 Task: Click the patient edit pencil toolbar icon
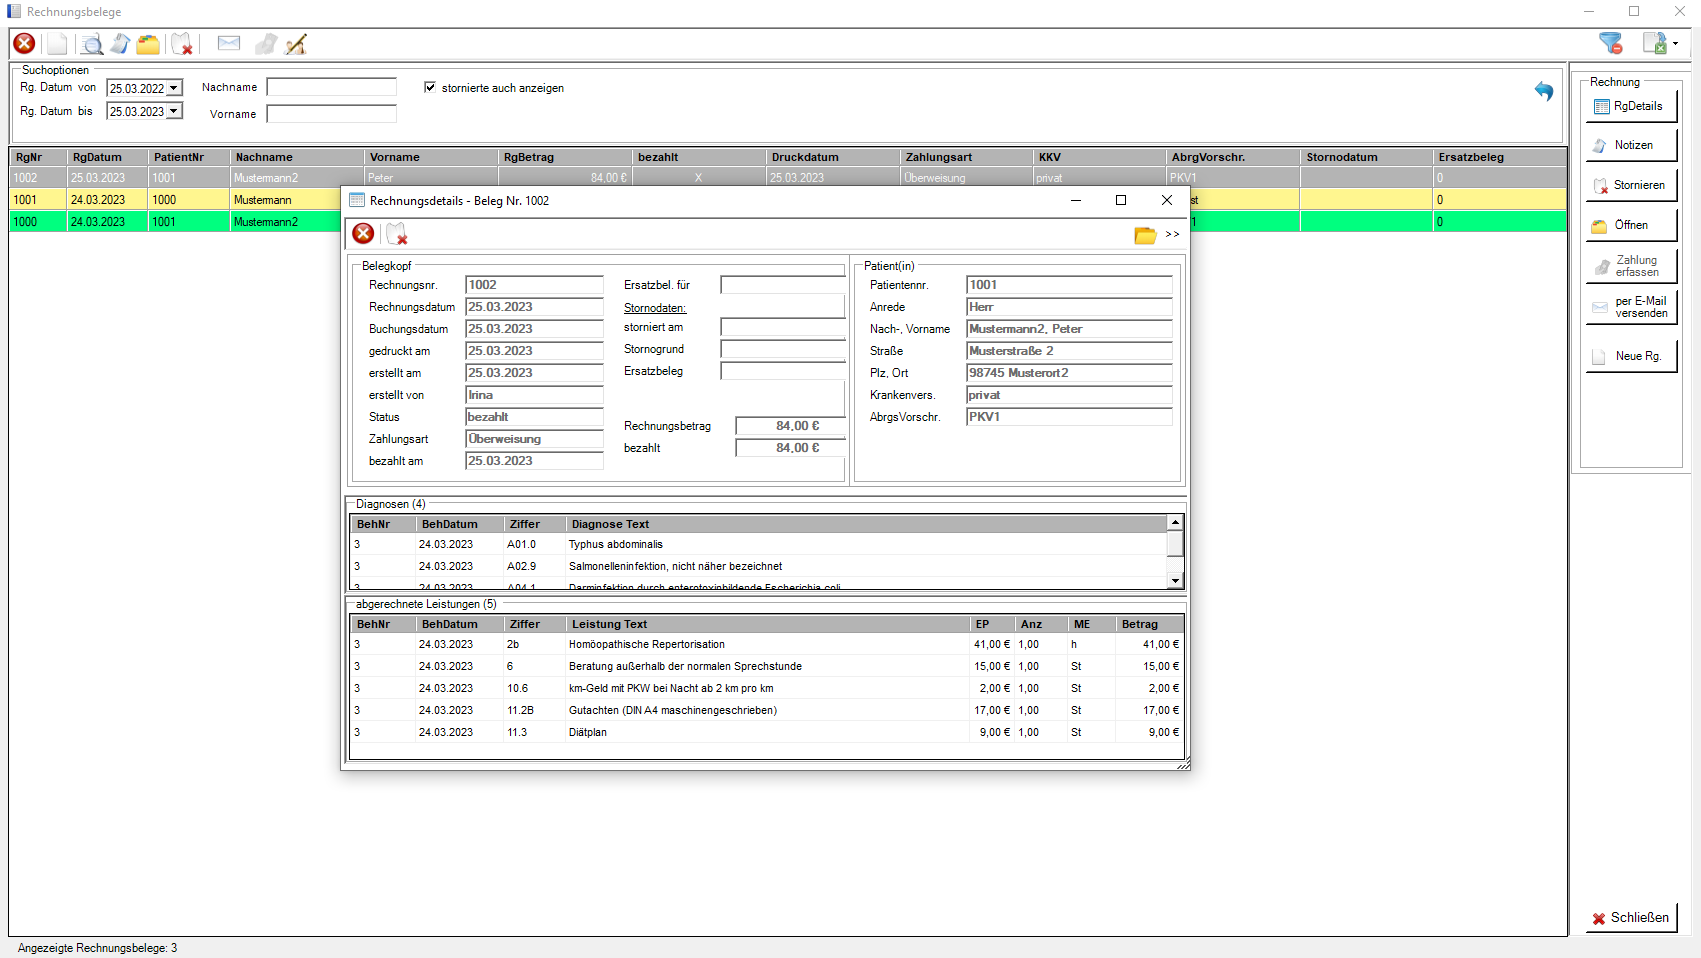[296, 44]
